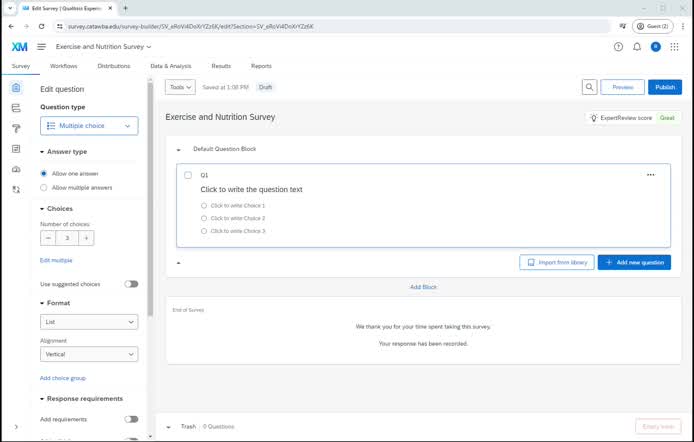Go back in the browser

pos(11,27)
